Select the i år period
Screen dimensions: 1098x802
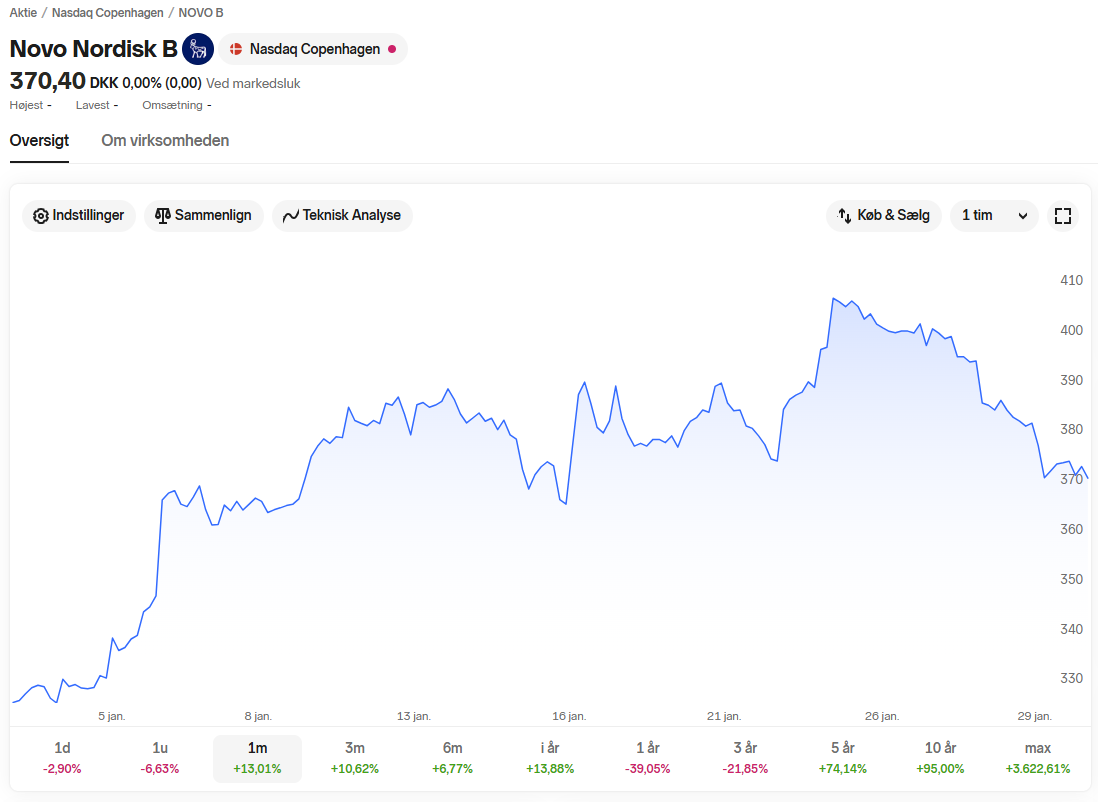click(x=550, y=759)
